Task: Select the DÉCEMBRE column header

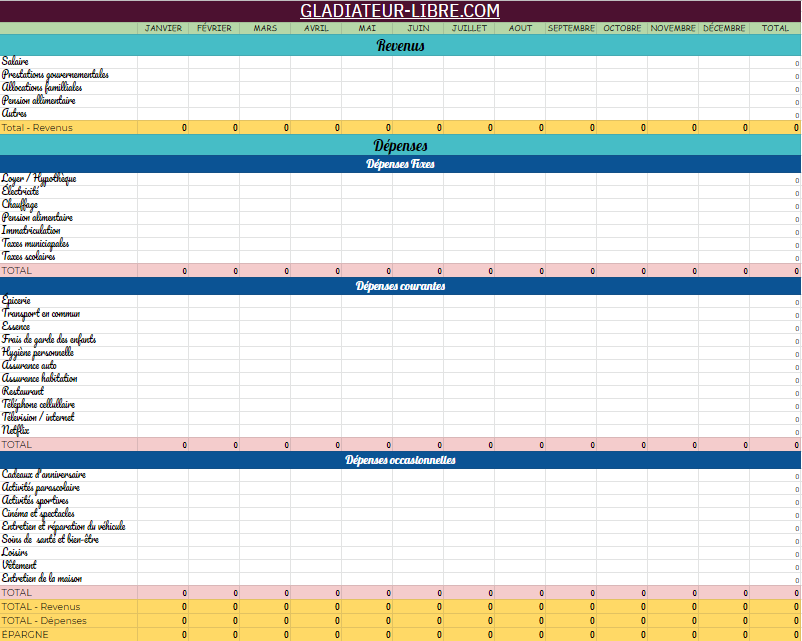Action: coord(724,28)
